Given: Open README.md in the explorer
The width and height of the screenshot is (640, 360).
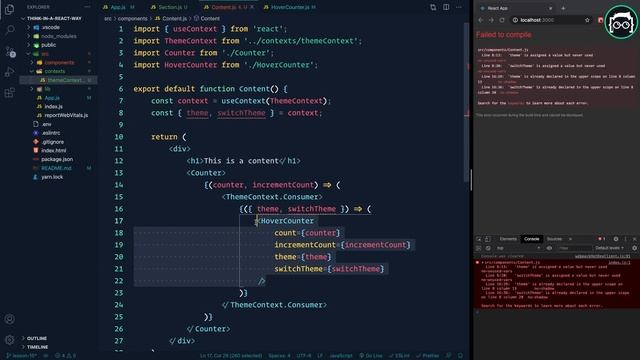Looking at the screenshot, I should click(x=56, y=168).
